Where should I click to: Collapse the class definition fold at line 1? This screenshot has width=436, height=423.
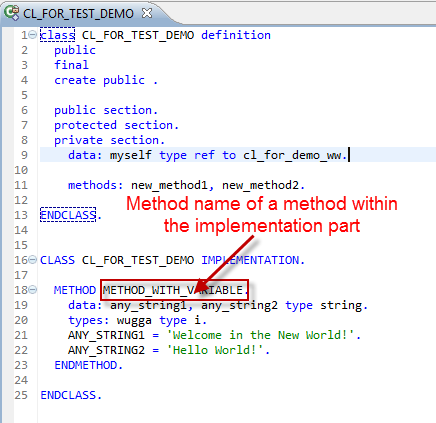(32, 34)
